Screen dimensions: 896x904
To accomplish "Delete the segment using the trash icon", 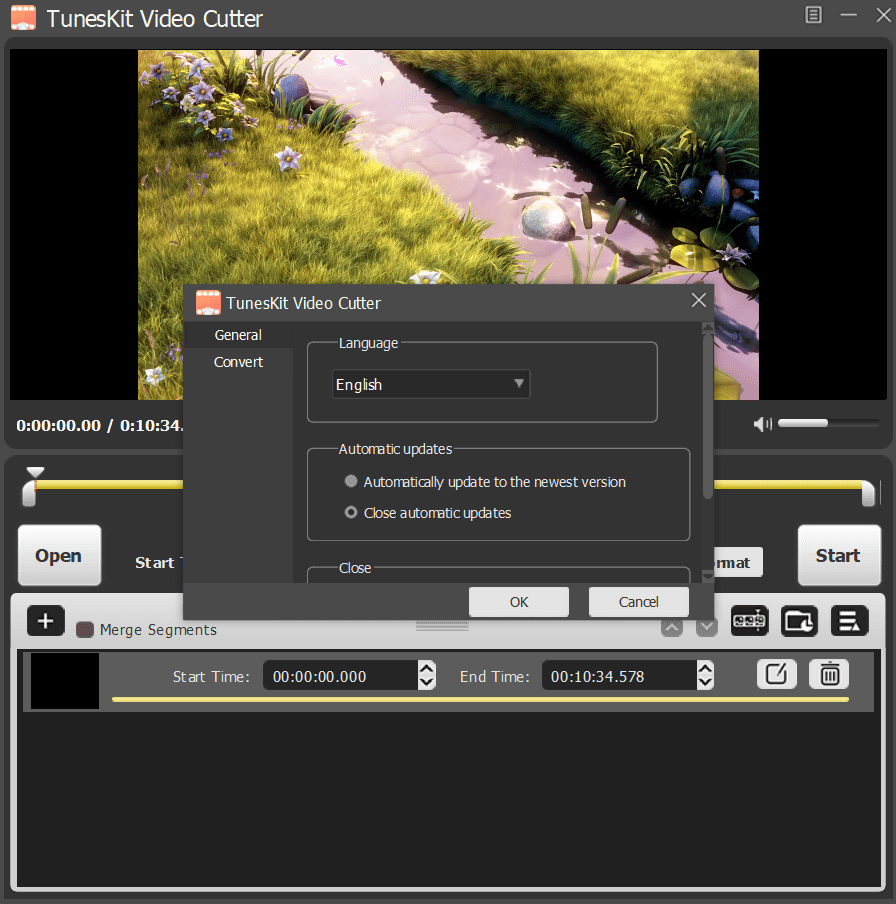I will (x=829, y=674).
